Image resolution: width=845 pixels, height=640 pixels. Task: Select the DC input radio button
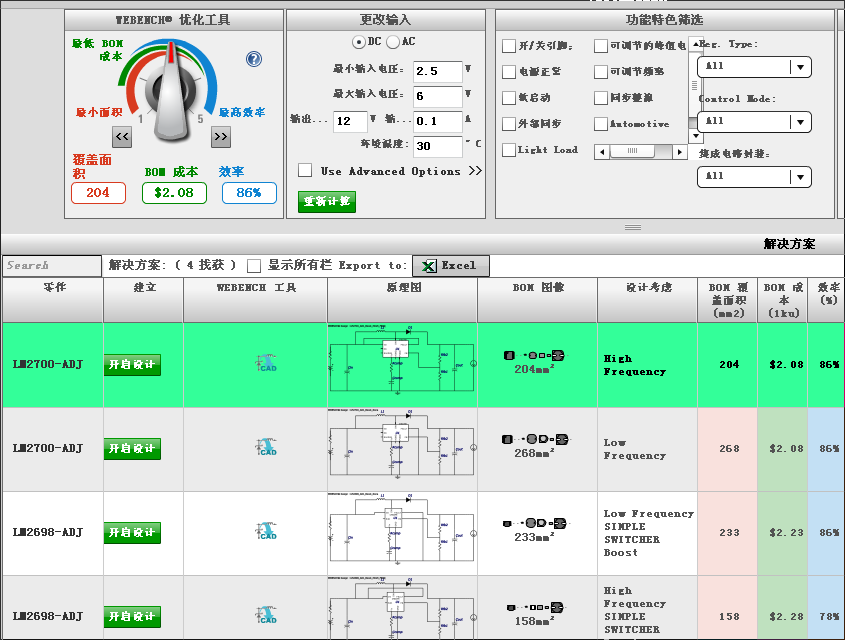click(x=358, y=41)
